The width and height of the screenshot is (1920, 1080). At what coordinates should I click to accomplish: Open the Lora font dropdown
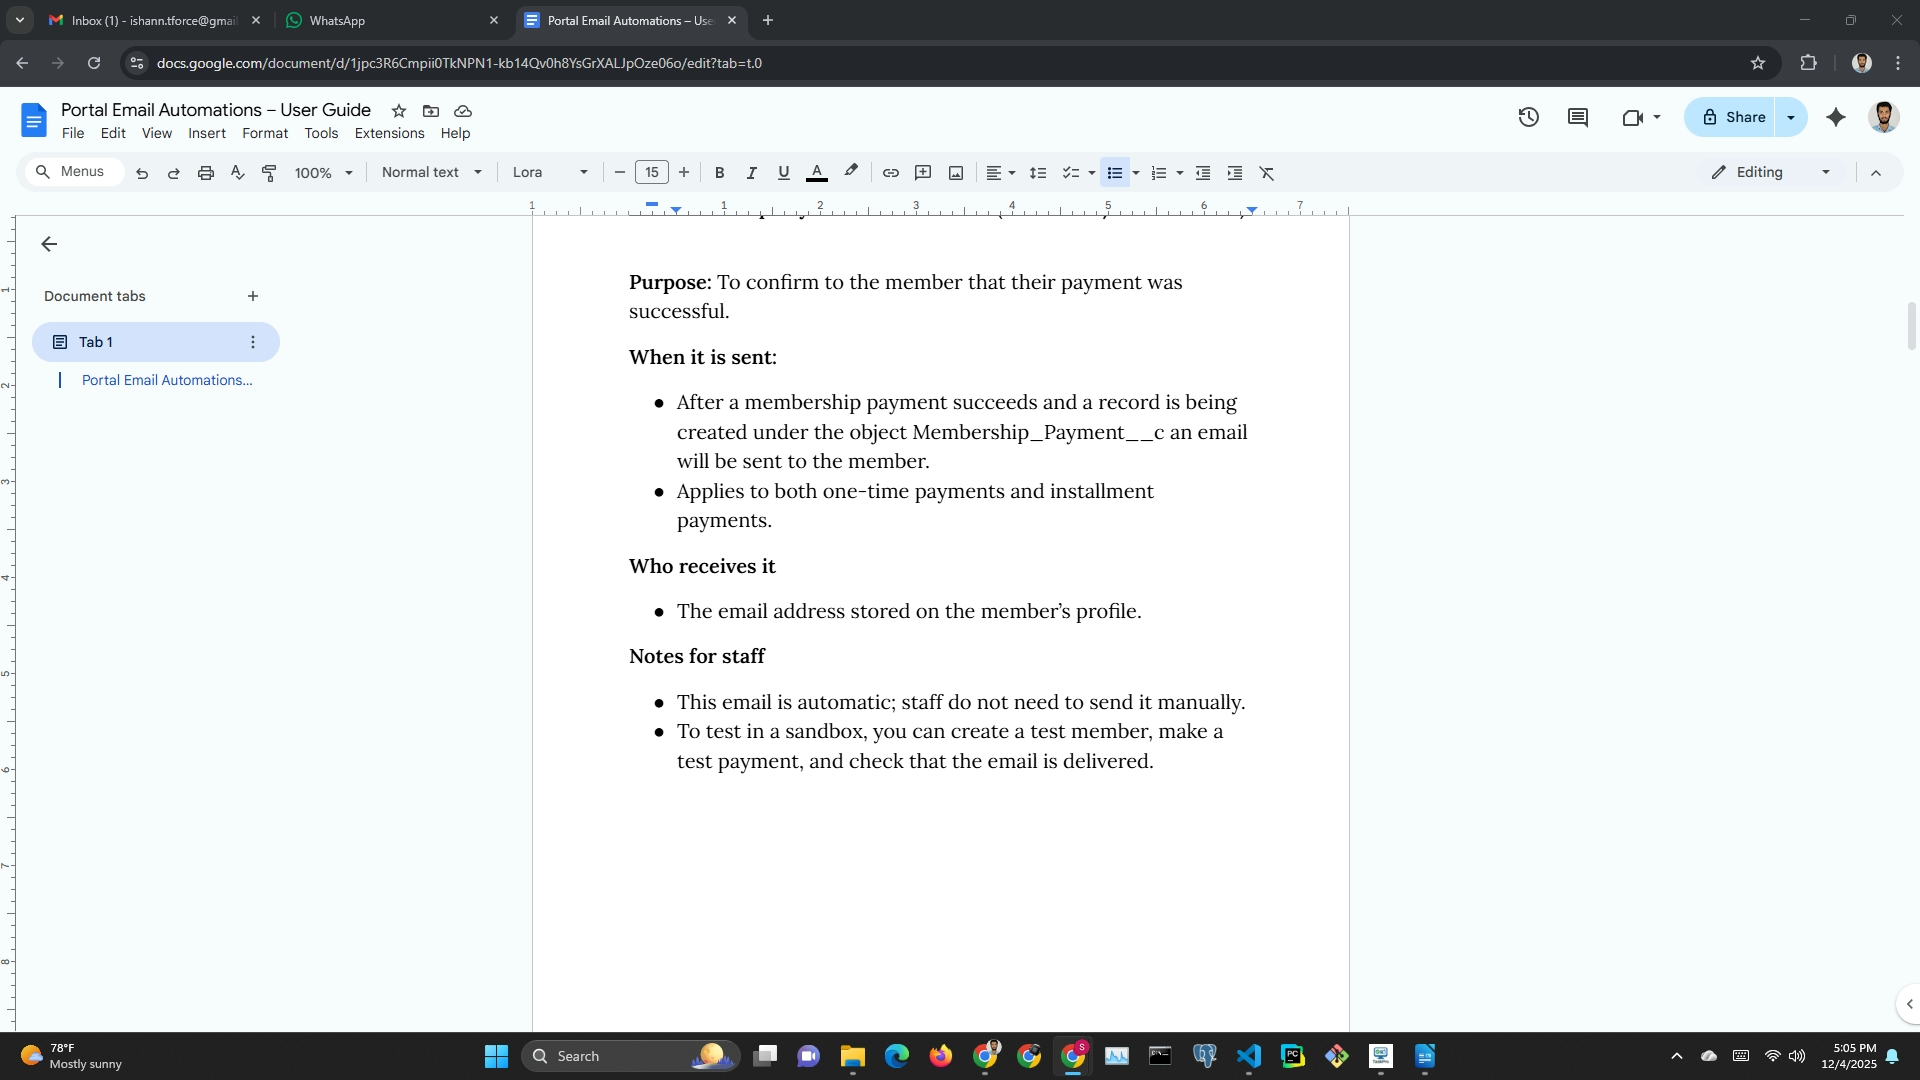click(549, 172)
